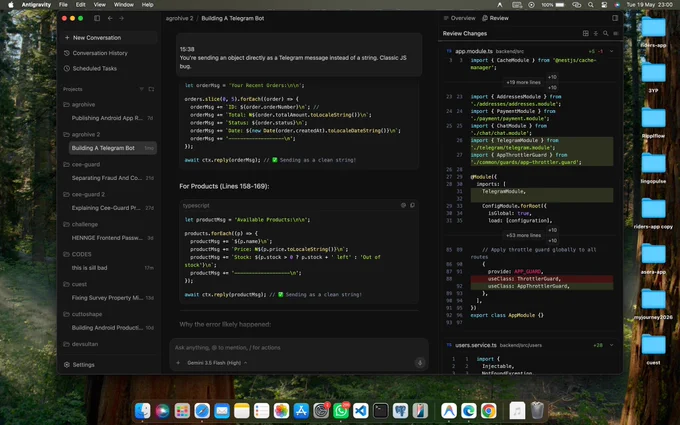Click the icon left of copy in typescript block
Viewport: 680px width, 425px height.
(403, 205)
